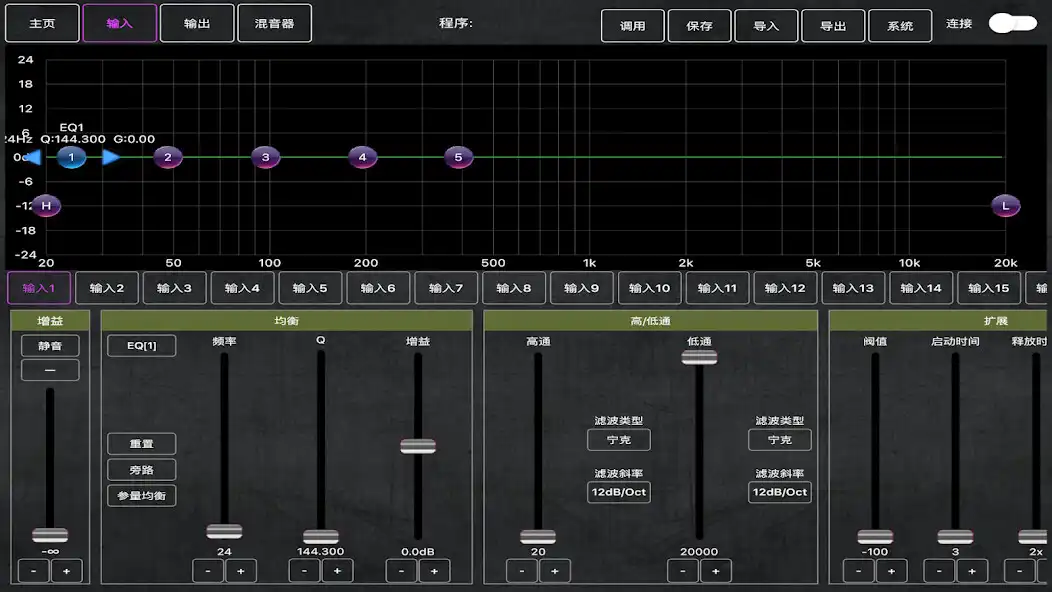
Task: Open the EQ[1] band selector
Action: coord(142,345)
